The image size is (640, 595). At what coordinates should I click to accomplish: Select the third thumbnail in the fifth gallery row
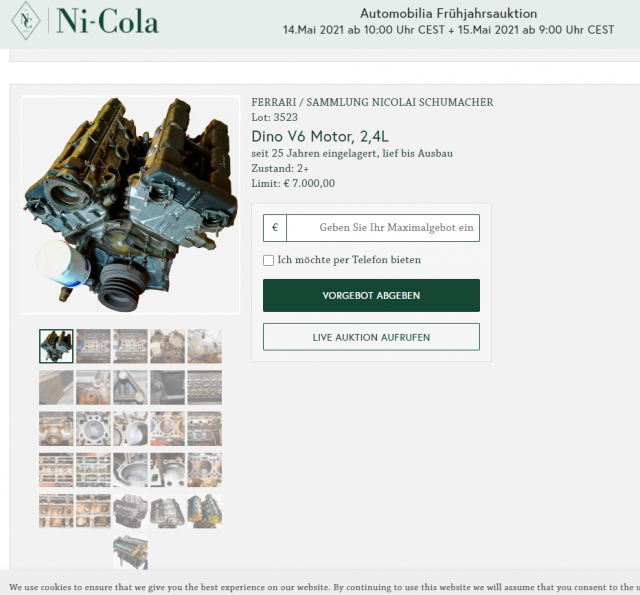tap(130, 510)
